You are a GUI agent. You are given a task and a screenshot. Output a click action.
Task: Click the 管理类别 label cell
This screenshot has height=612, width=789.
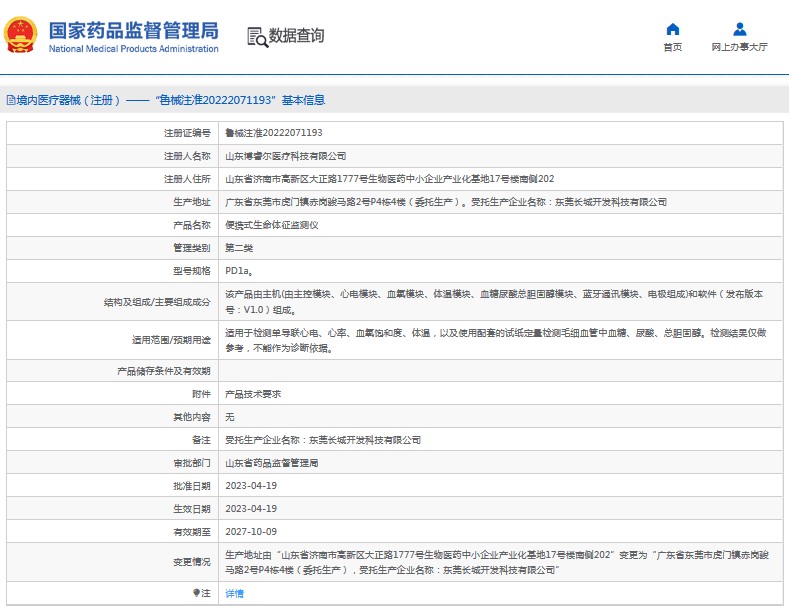pyautogui.click(x=113, y=248)
